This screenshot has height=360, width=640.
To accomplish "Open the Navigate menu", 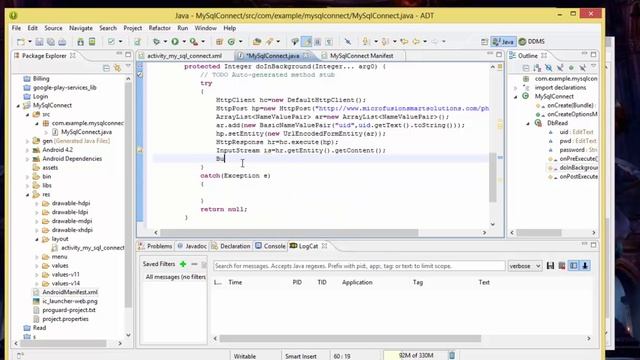I will coord(80,28).
